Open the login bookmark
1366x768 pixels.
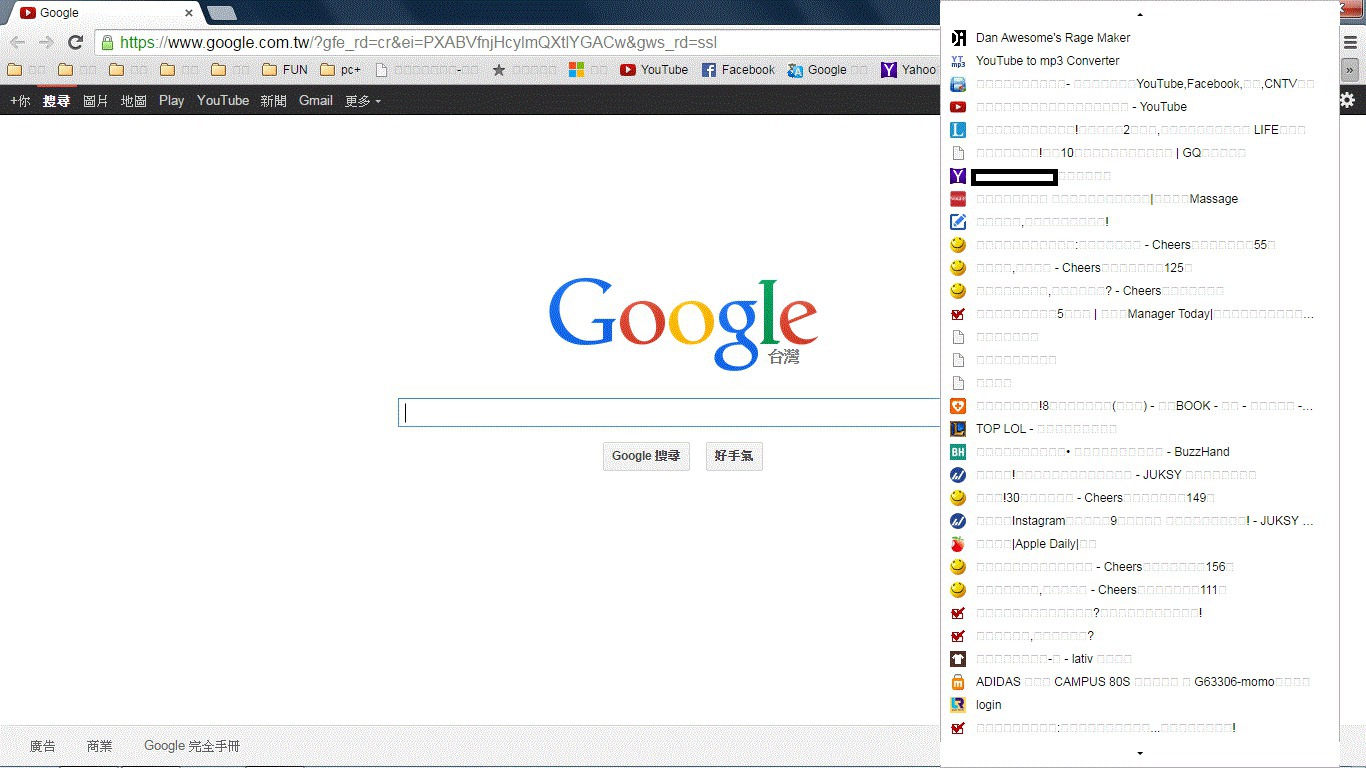click(x=1140, y=705)
